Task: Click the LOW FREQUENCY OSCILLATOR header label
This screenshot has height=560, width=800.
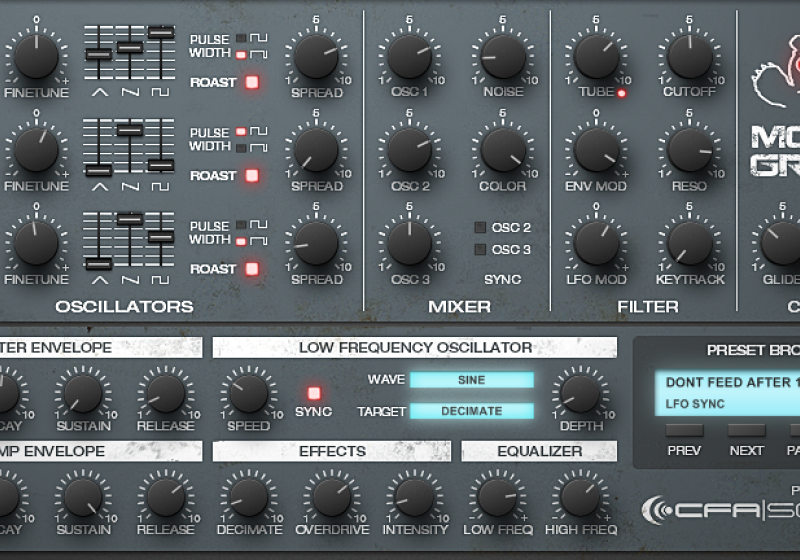Action: (415, 347)
